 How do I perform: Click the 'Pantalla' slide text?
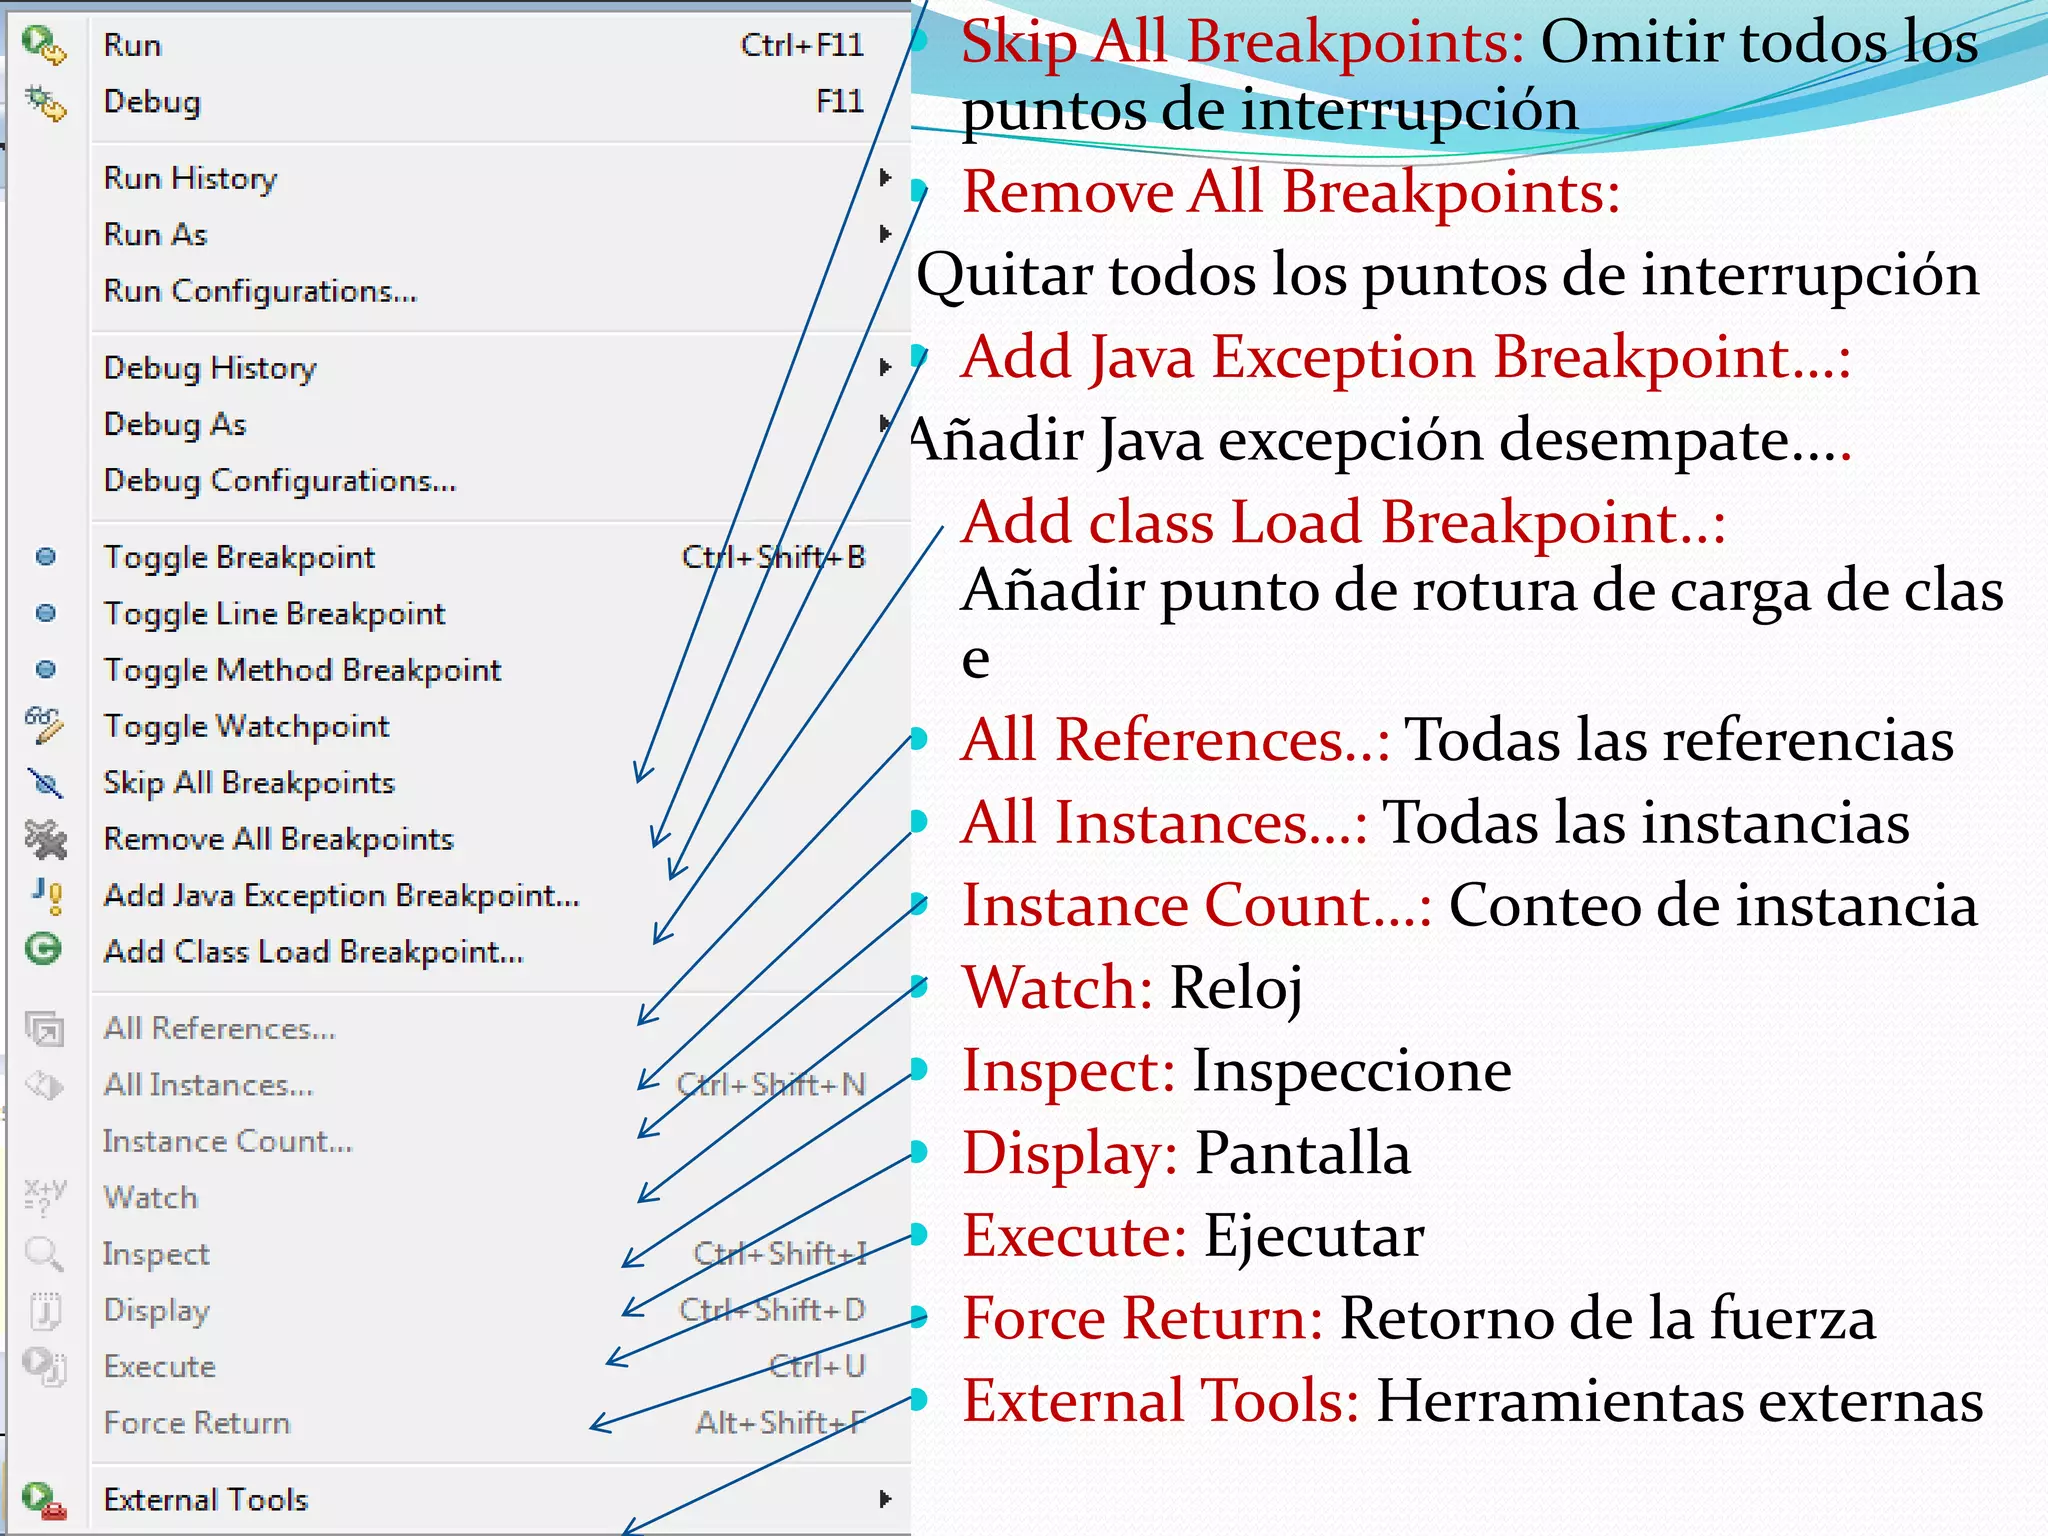point(1303,1153)
